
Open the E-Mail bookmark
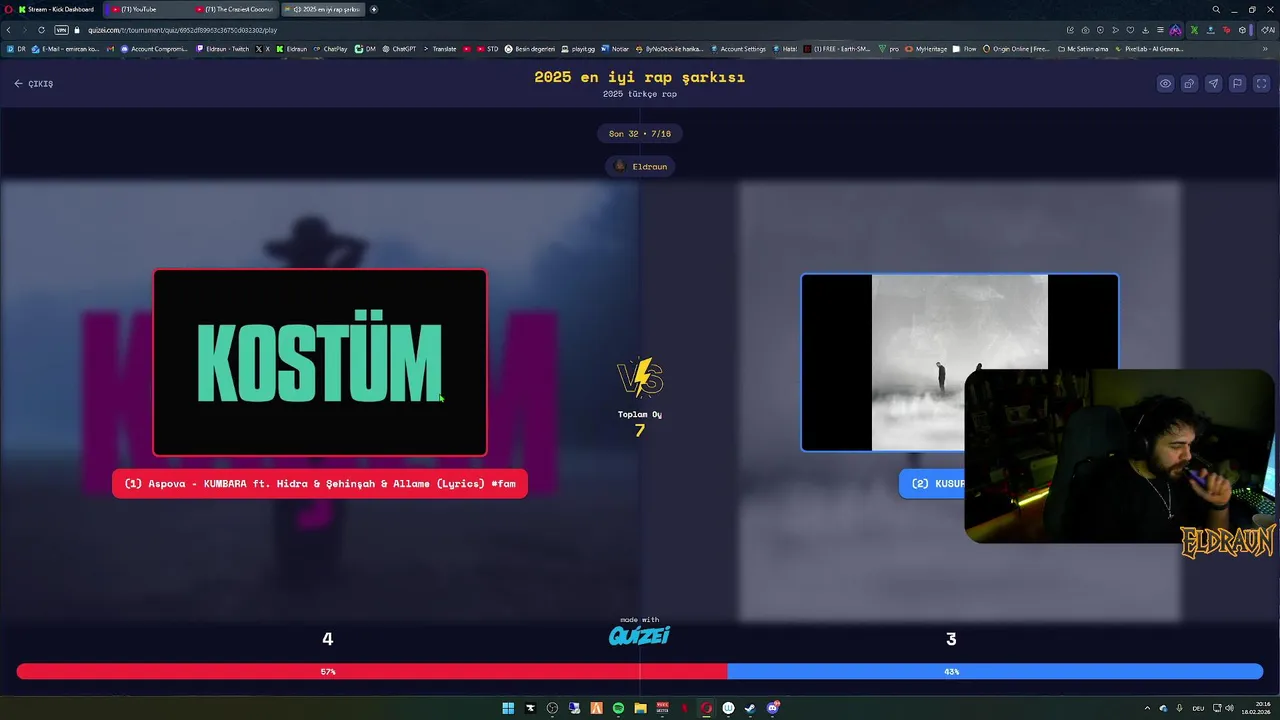tap(66, 49)
